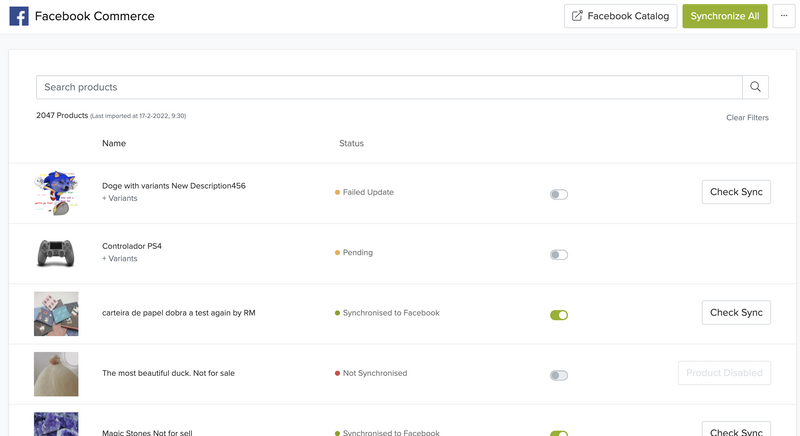Expand variants under Controlador PS4
800x436 pixels.
120,258
